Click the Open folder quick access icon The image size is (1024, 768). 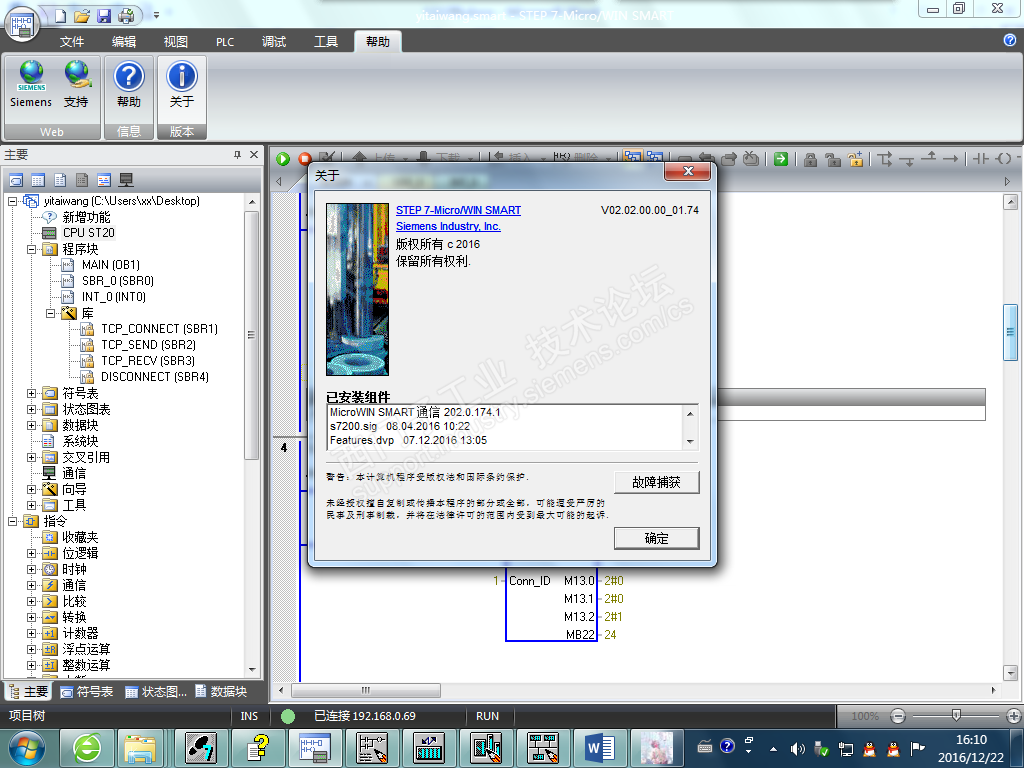[82, 15]
